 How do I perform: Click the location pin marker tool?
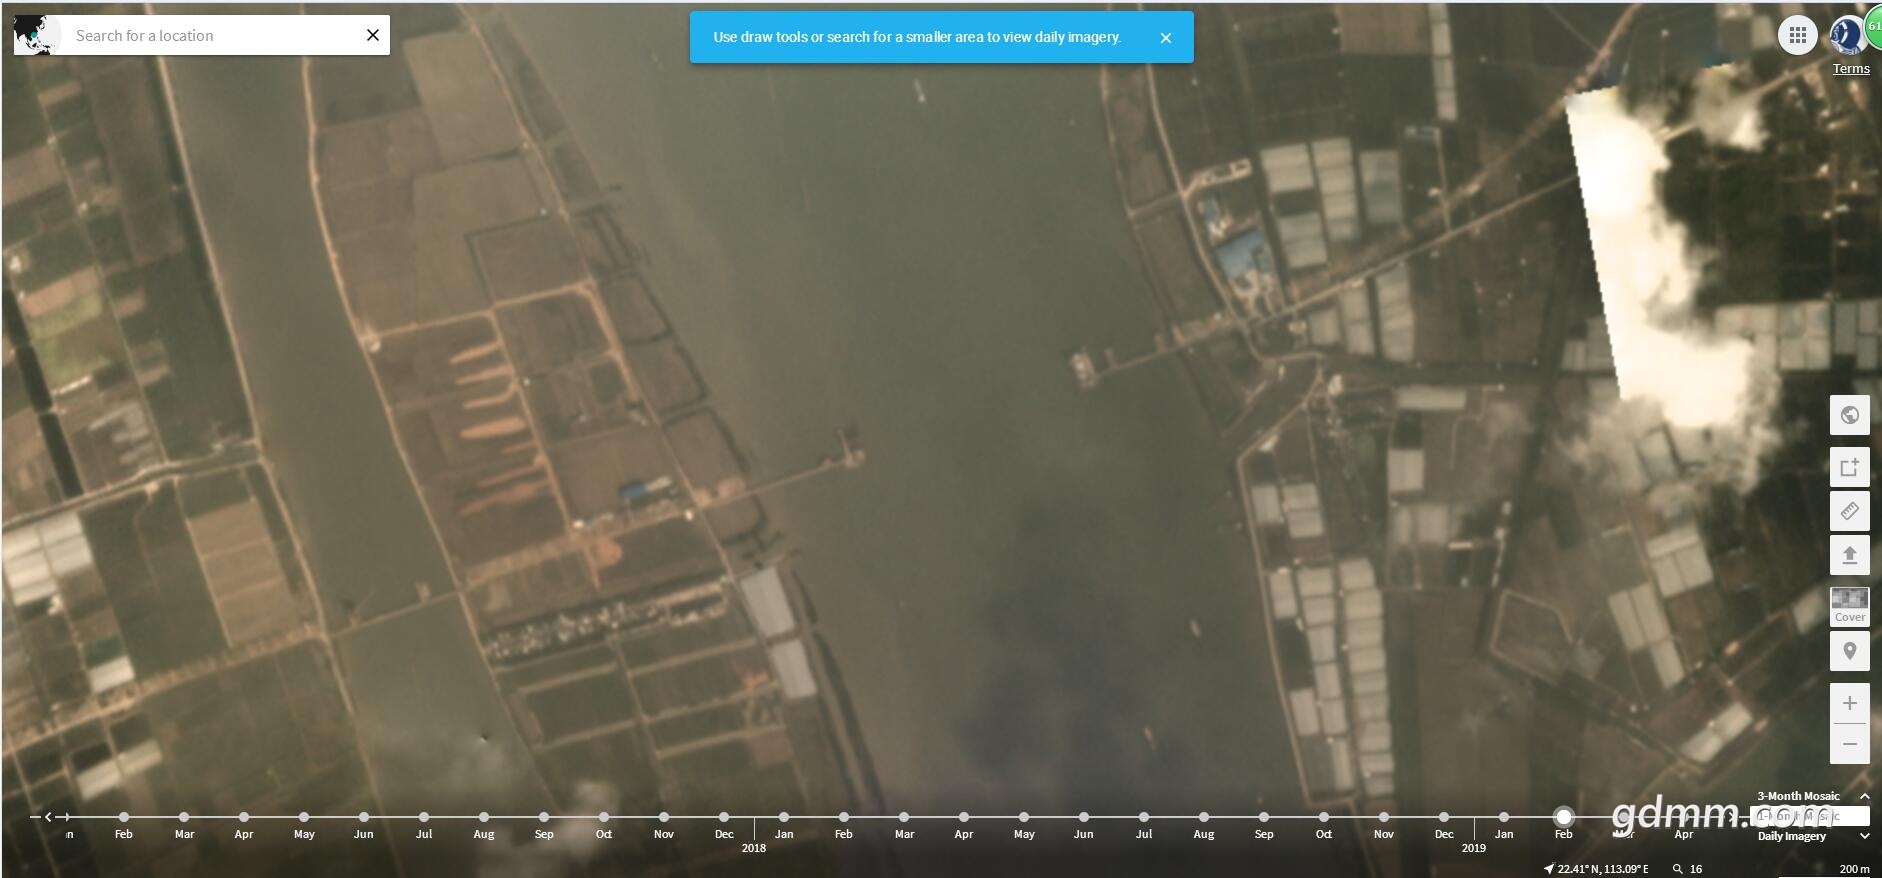click(x=1849, y=651)
